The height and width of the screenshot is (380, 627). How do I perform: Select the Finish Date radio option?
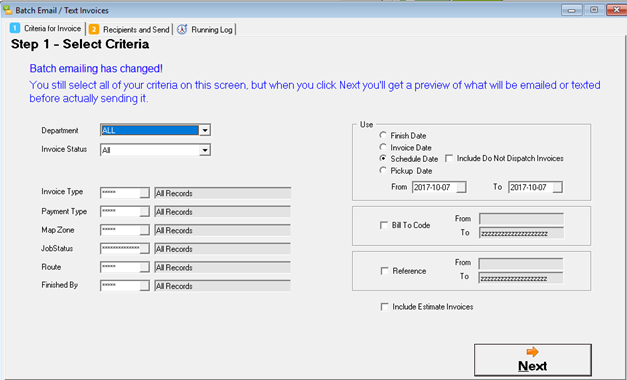tap(383, 135)
